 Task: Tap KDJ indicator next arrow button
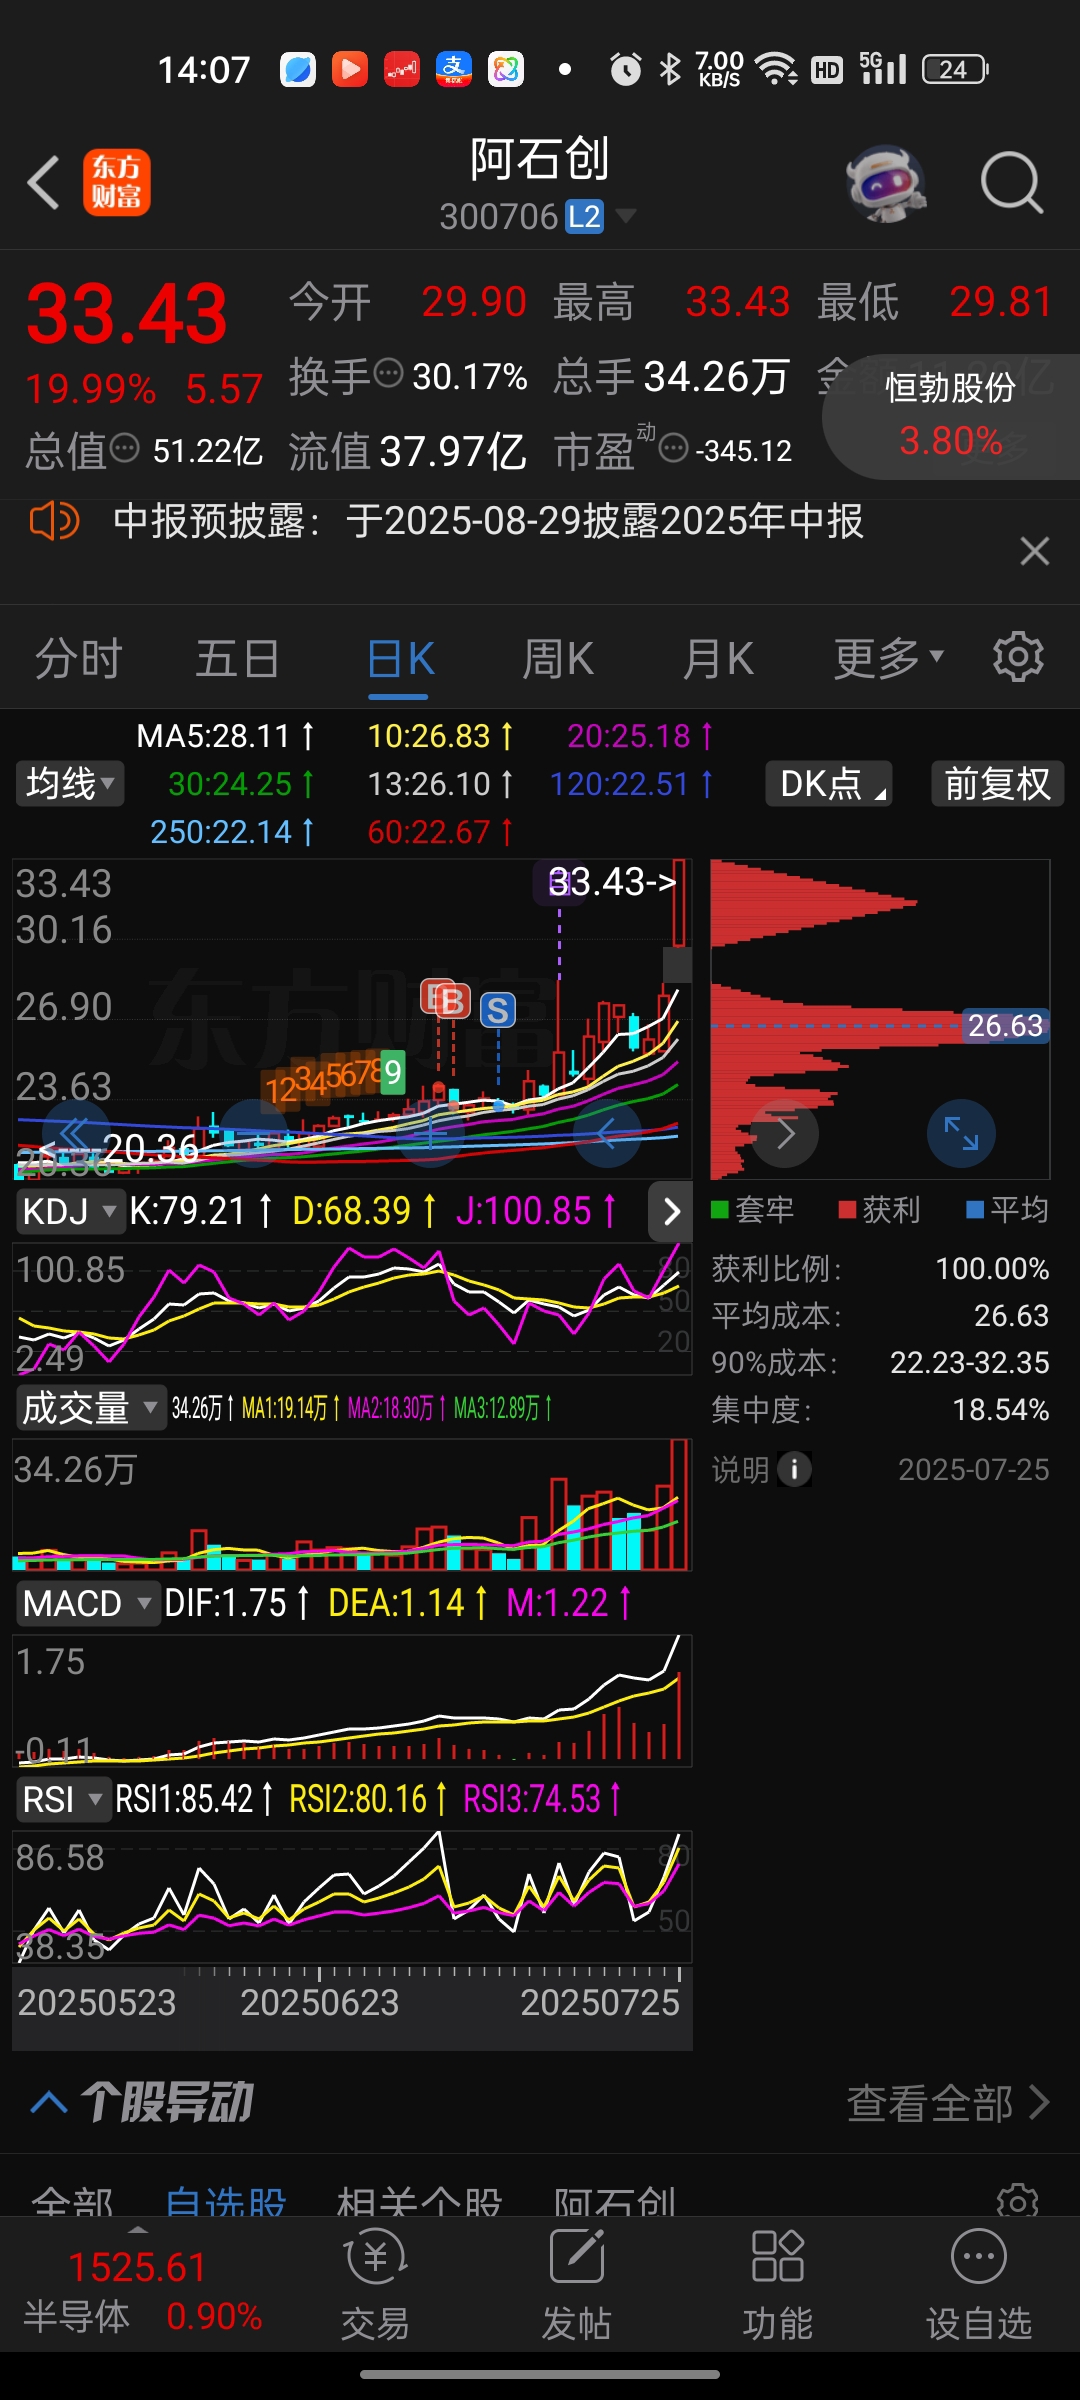pyautogui.click(x=671, y=1211)
